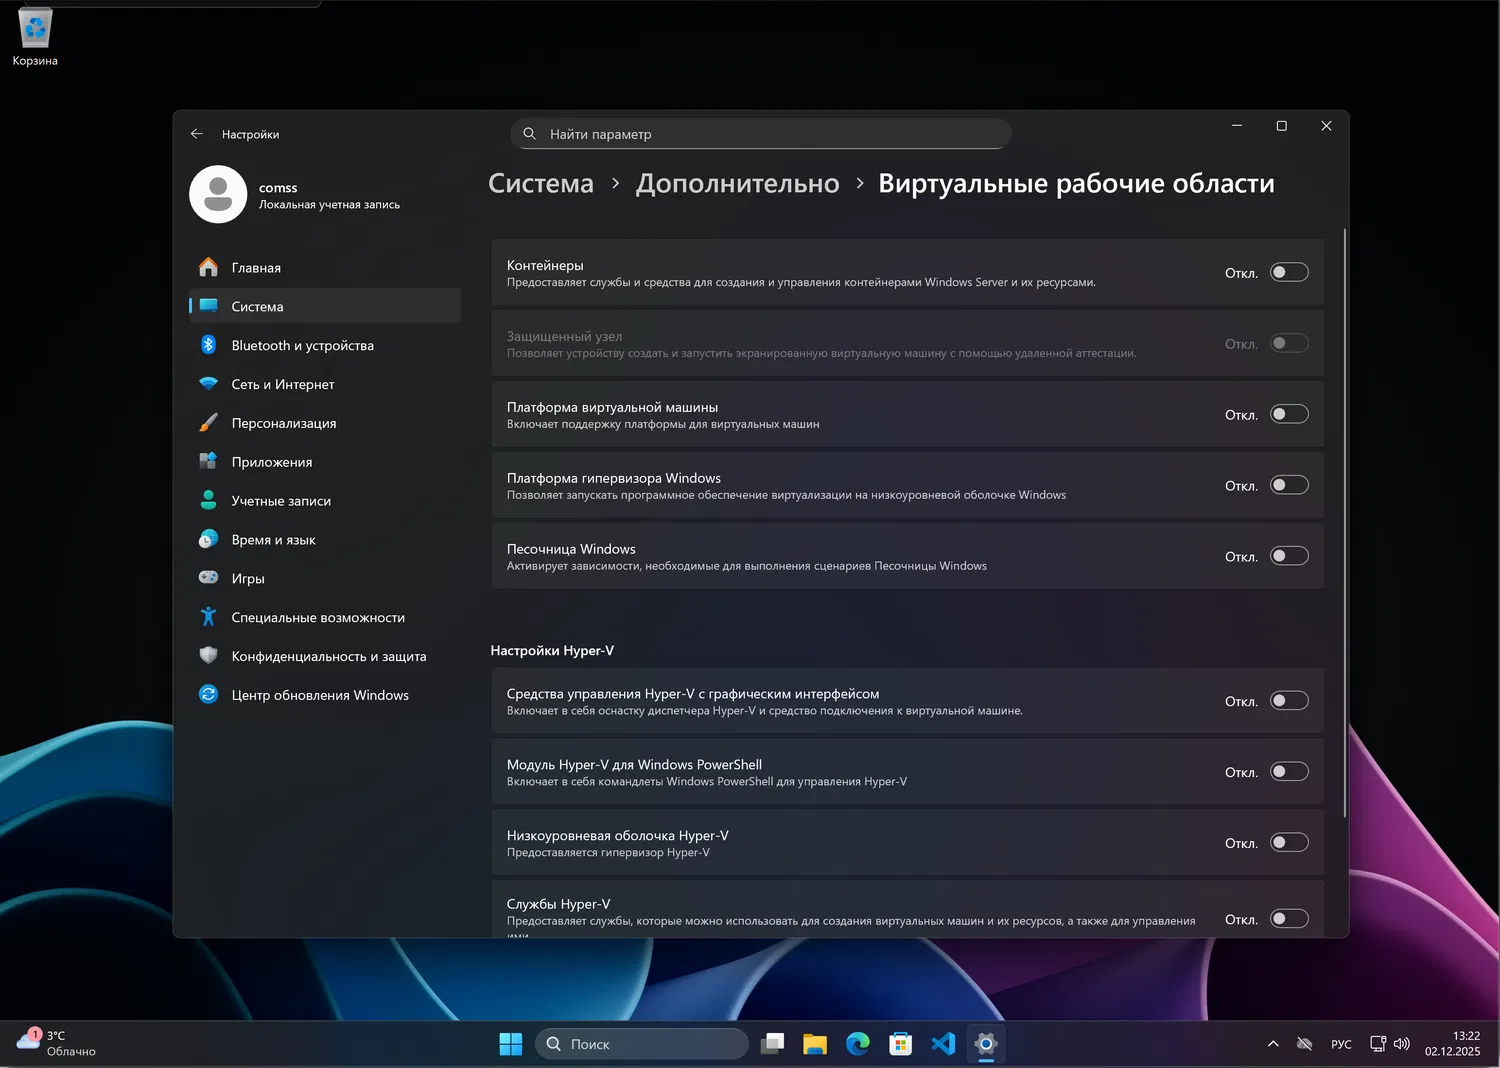This screenshot has width=1500, height=1068.
Task: Click the volume speaker icon in tray
Action: point(1402,1044)
